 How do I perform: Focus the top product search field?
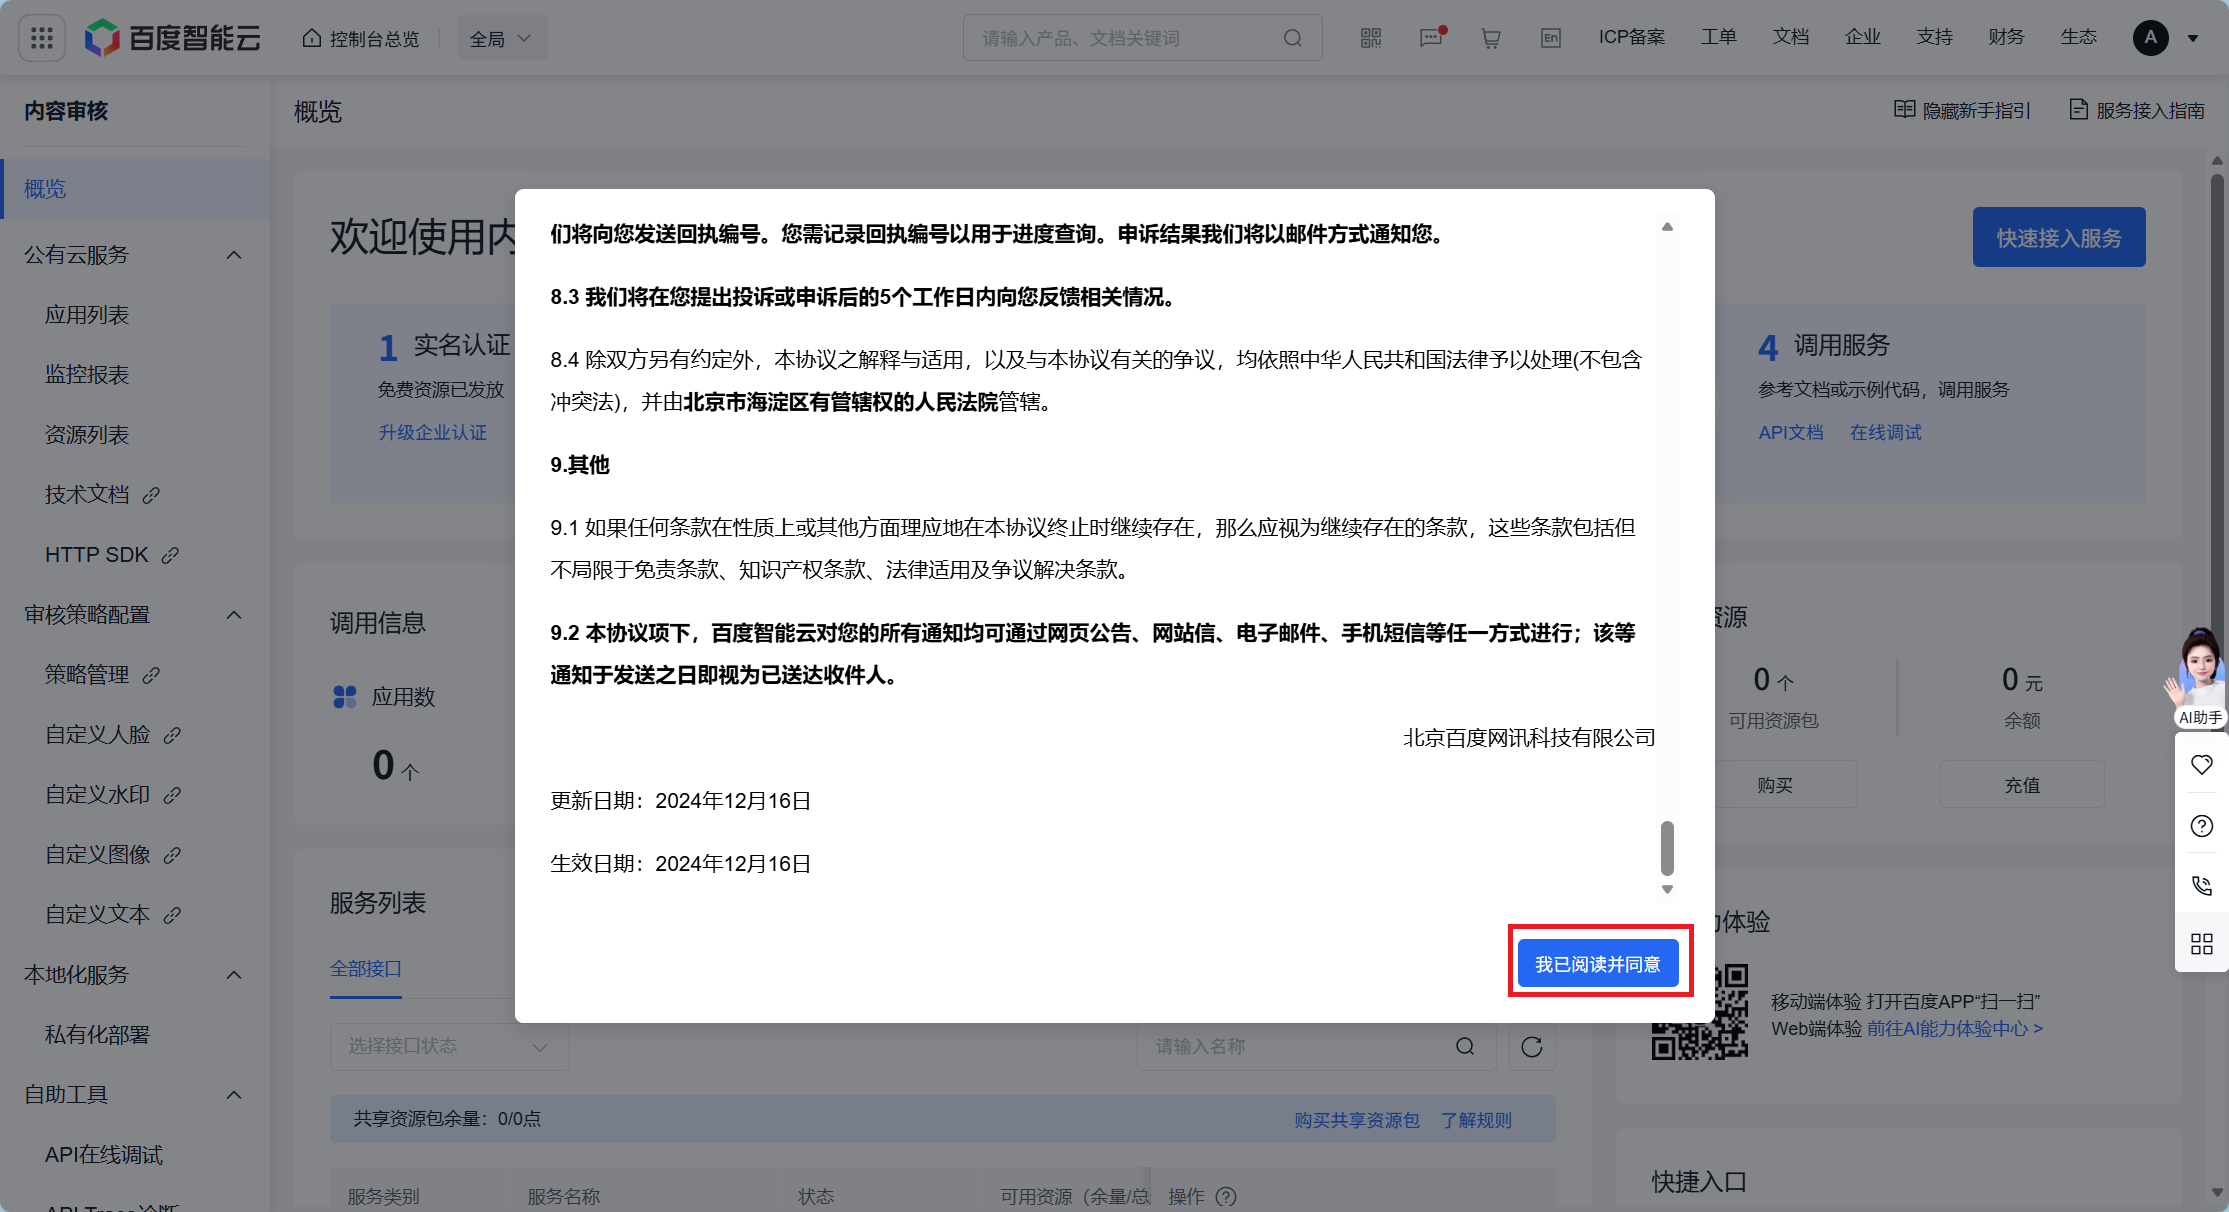click(x=1142, y=38)
